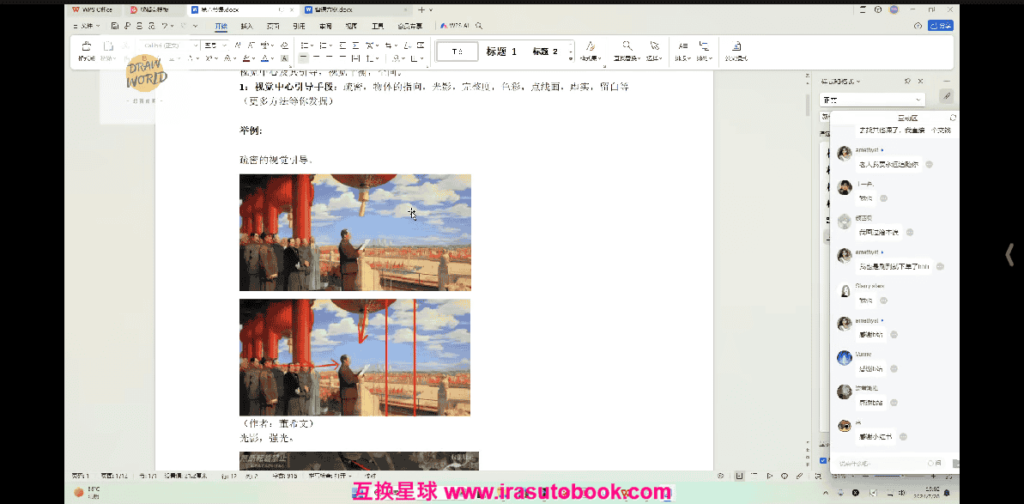Click the Clear Formatting eraser icon
The image size is (1024, 504).
[284, 45]
